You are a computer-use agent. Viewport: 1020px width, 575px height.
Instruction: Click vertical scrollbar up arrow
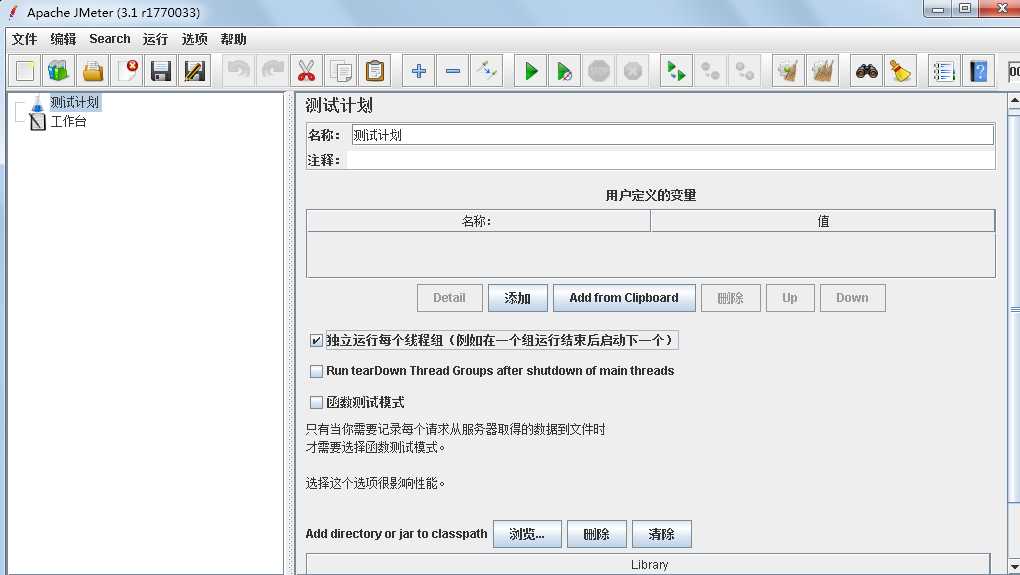pyautogui.click(x=1014, y=101)
